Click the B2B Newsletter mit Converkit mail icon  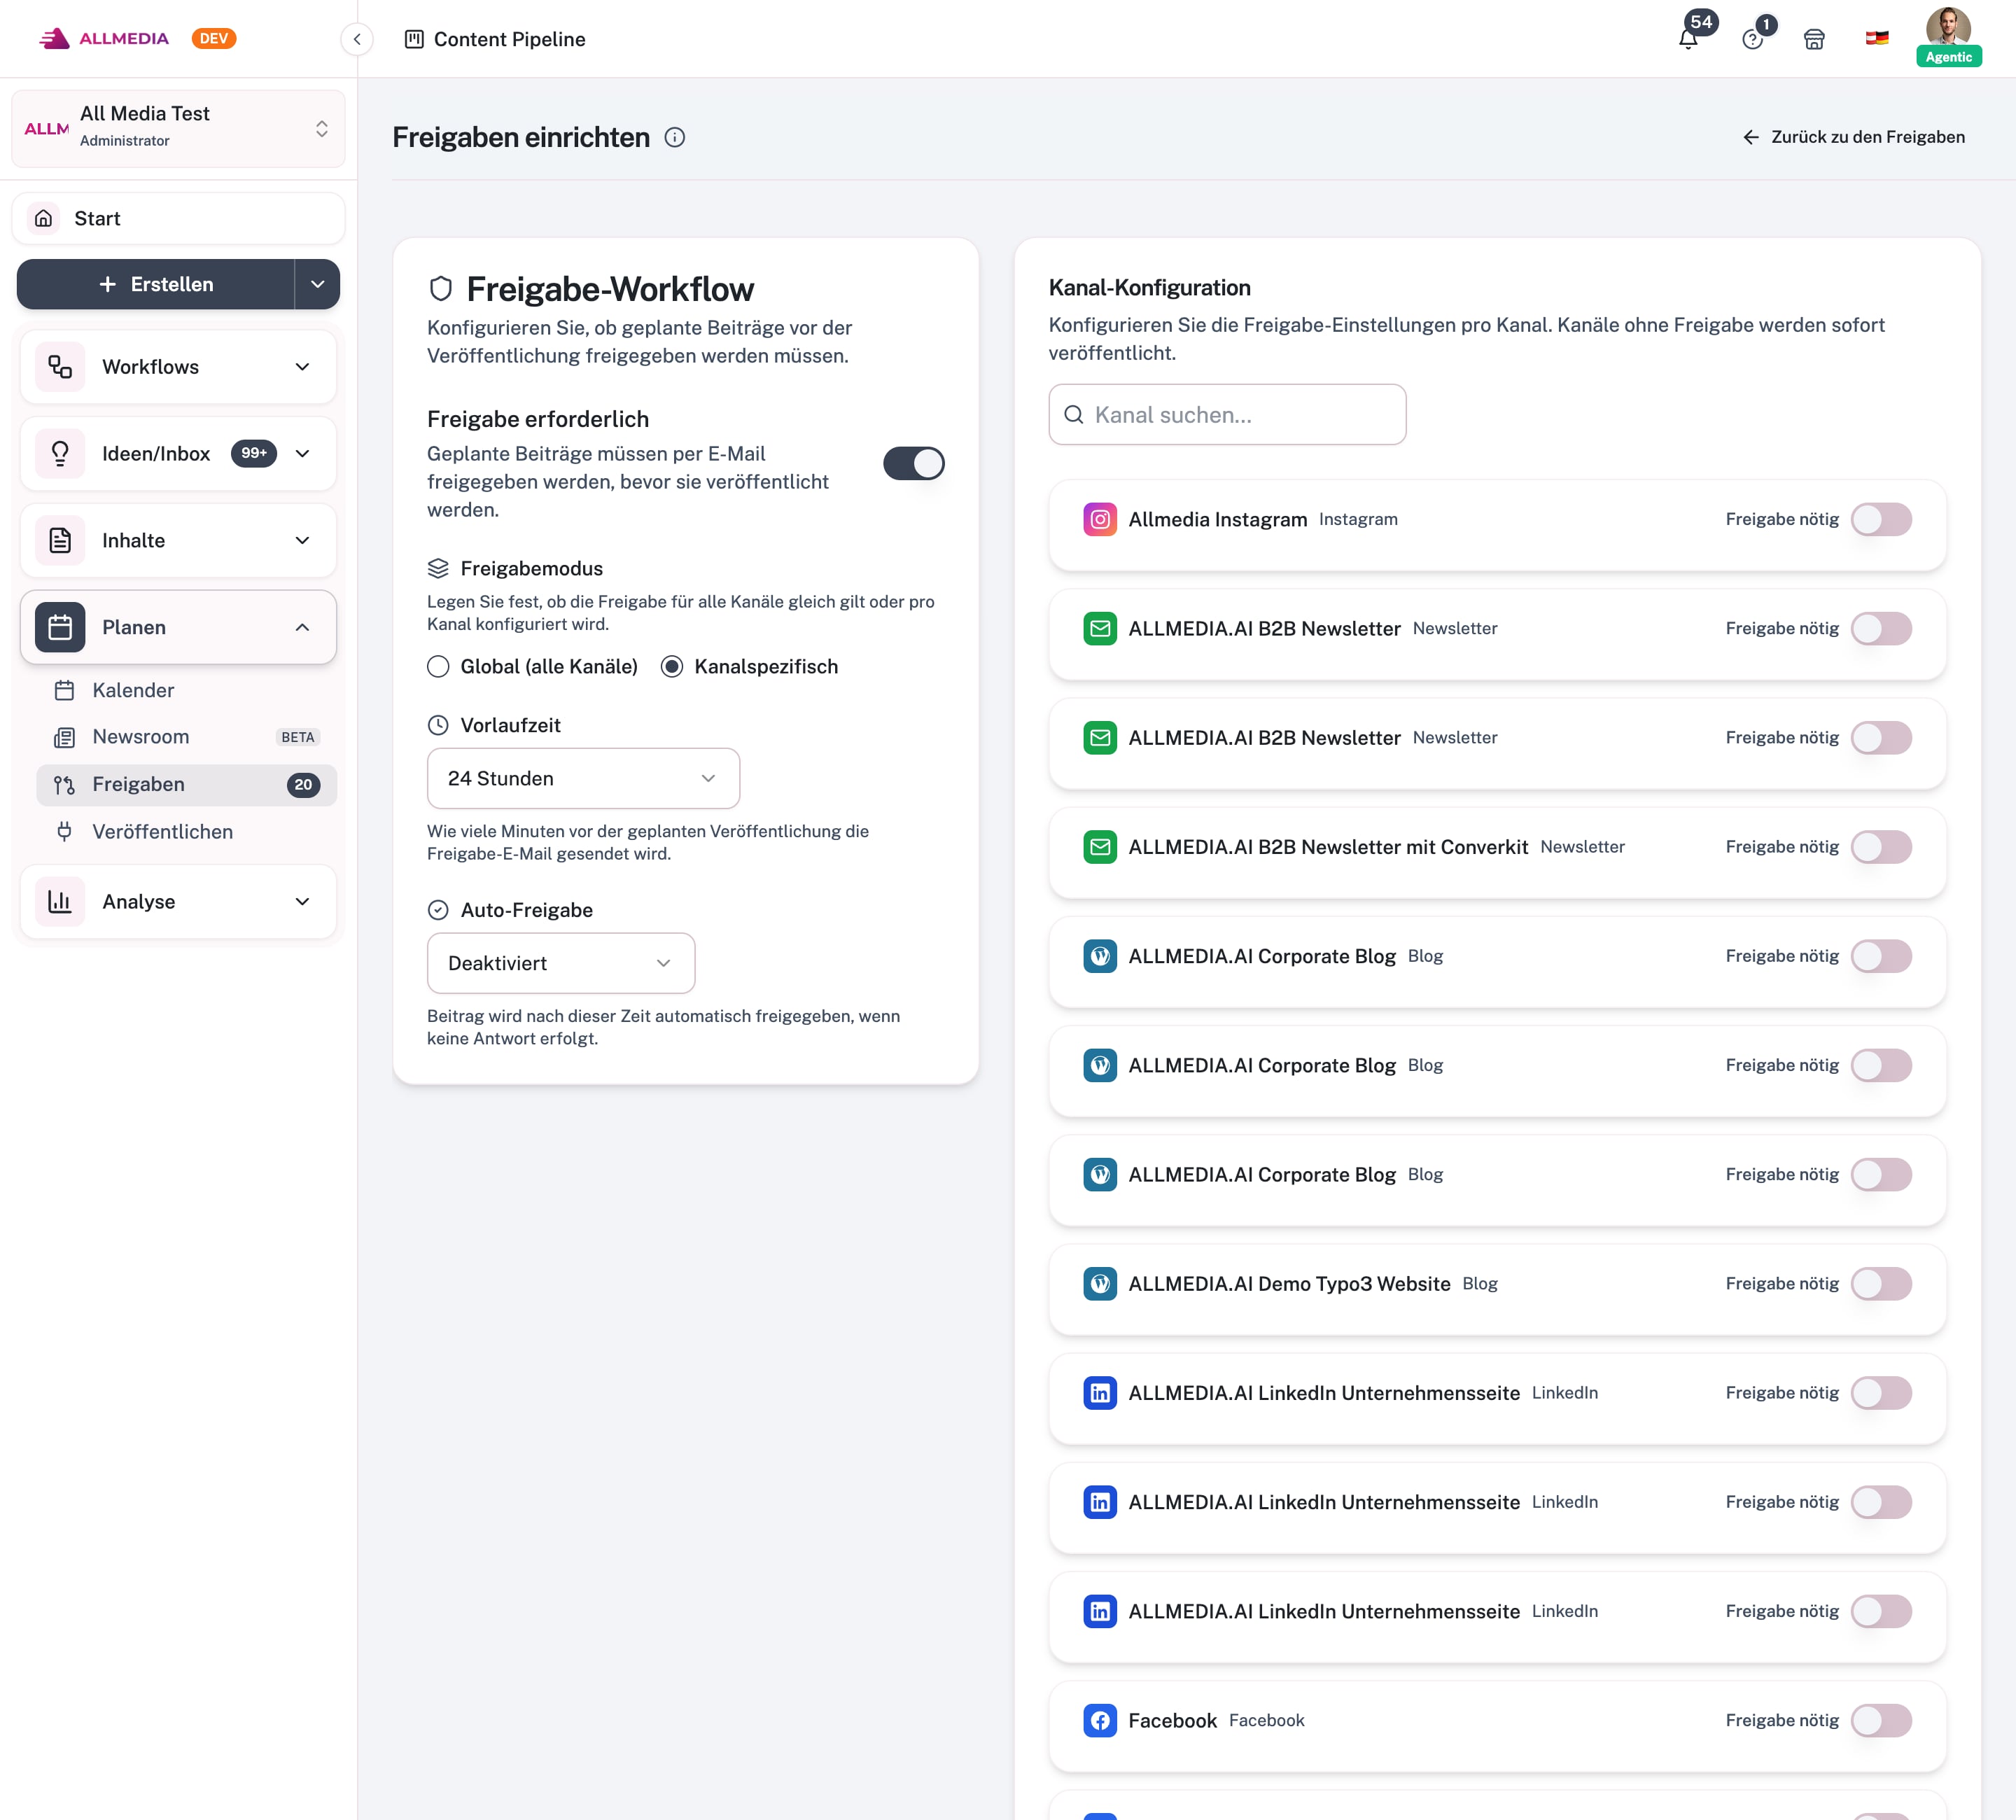coord(1100,847)
